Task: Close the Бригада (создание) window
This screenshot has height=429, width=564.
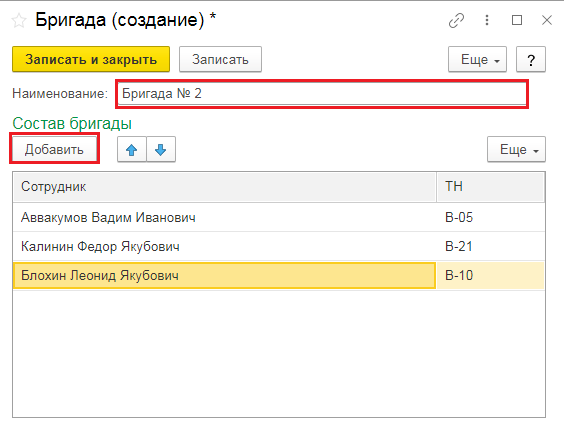Action: [547, 20]
